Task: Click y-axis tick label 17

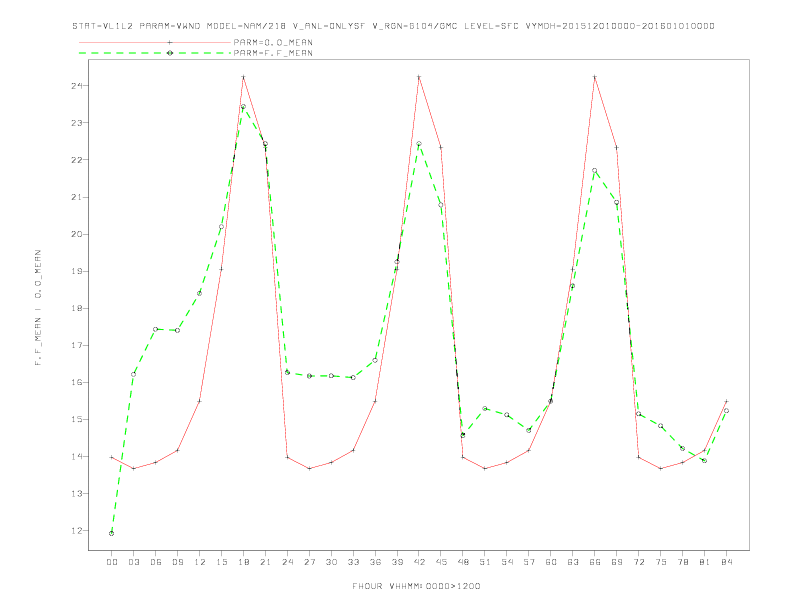Action: pyautogui.click(x=77, y=345)
